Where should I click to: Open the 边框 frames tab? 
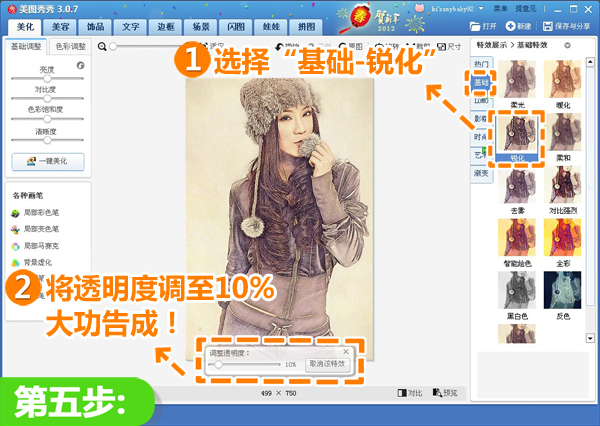pyautogui.click(x=166, y=27)
